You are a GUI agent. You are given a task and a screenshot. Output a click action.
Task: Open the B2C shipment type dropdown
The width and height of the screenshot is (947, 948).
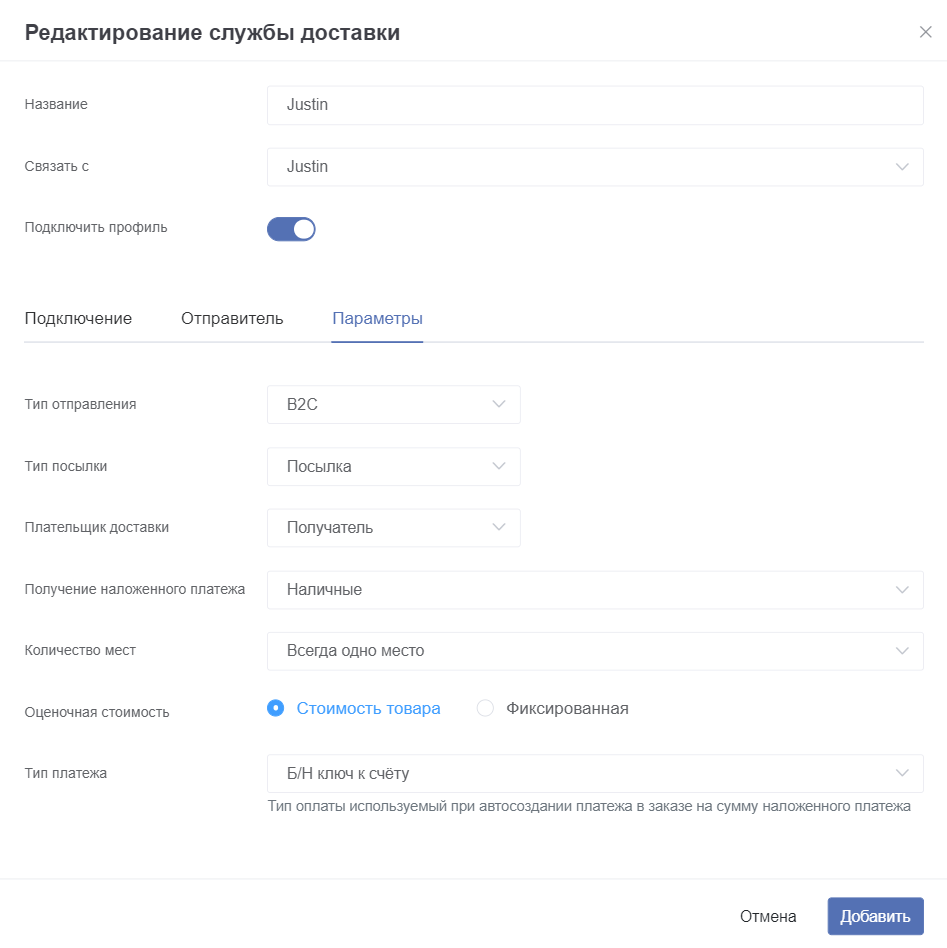click(394, 404)
